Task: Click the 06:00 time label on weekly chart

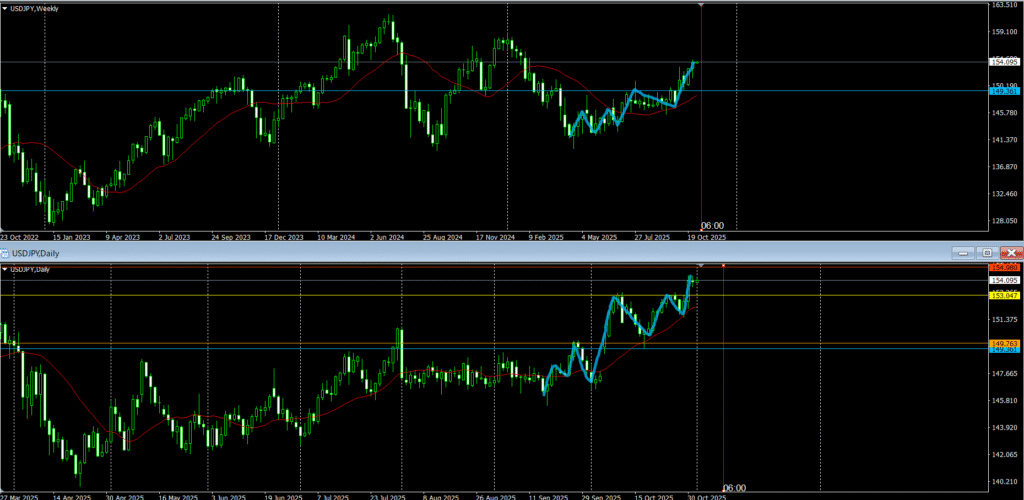Action: (712, 226)
